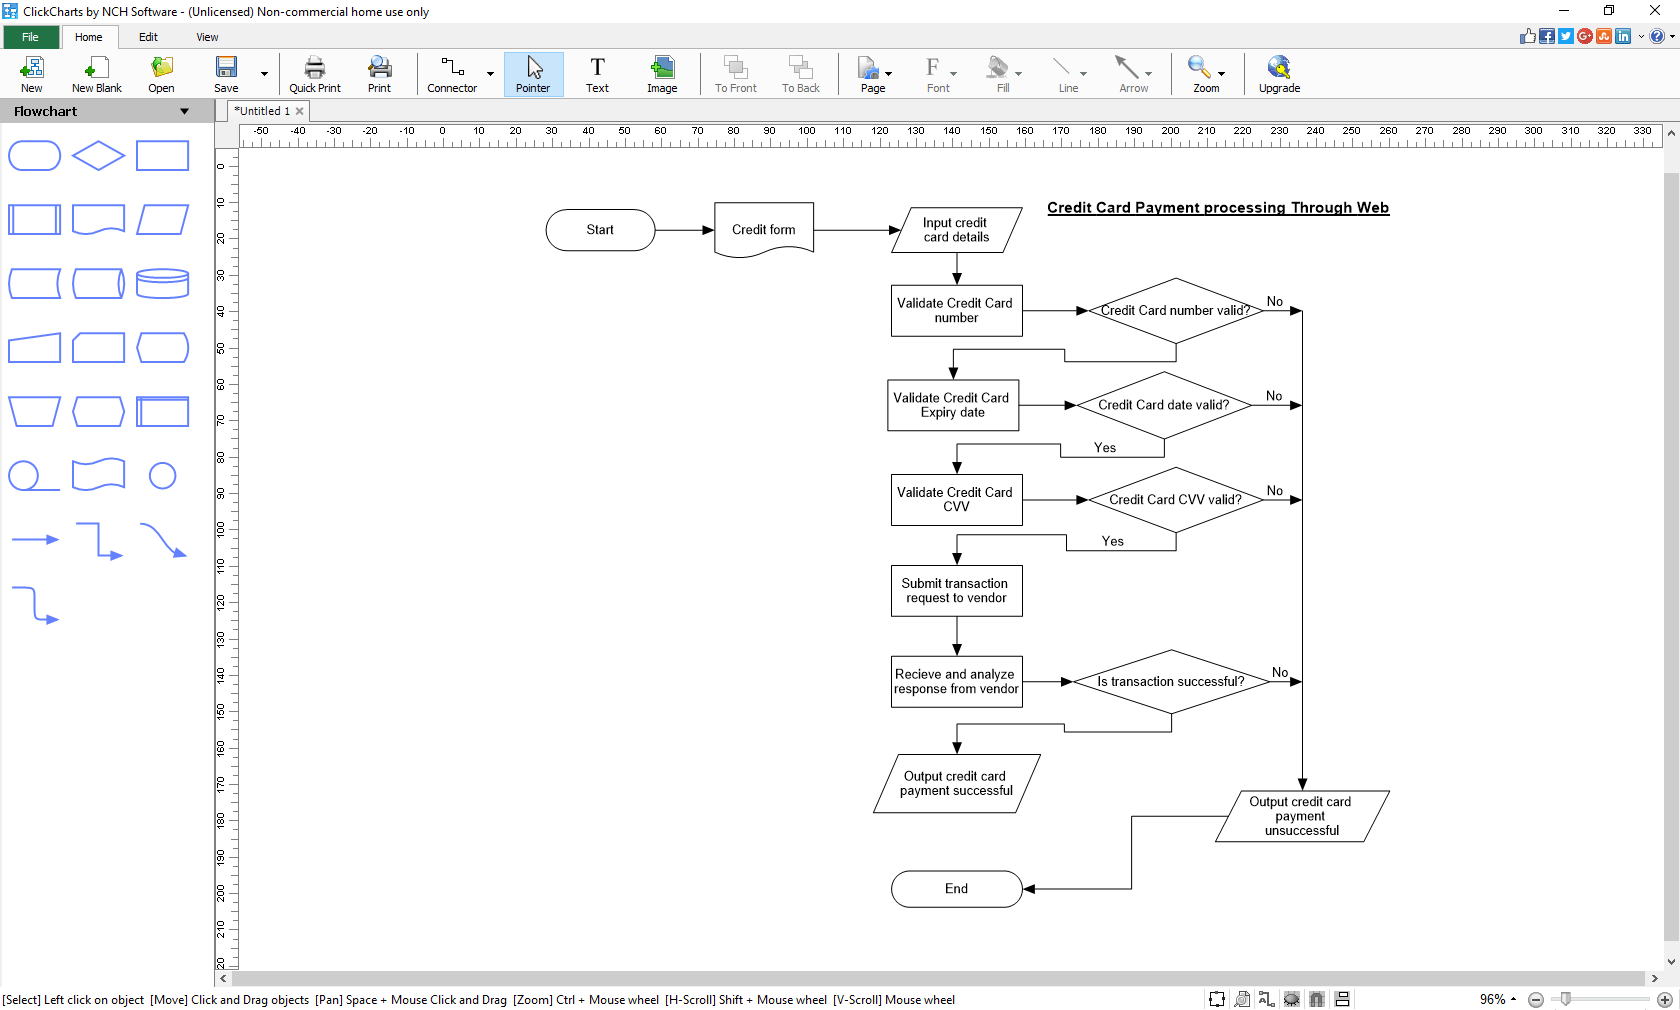The height and width of the screenshot is (1010, 1680).
Task: Toggle the page layout preview in status bar
Action: [x=1343, y=999]
